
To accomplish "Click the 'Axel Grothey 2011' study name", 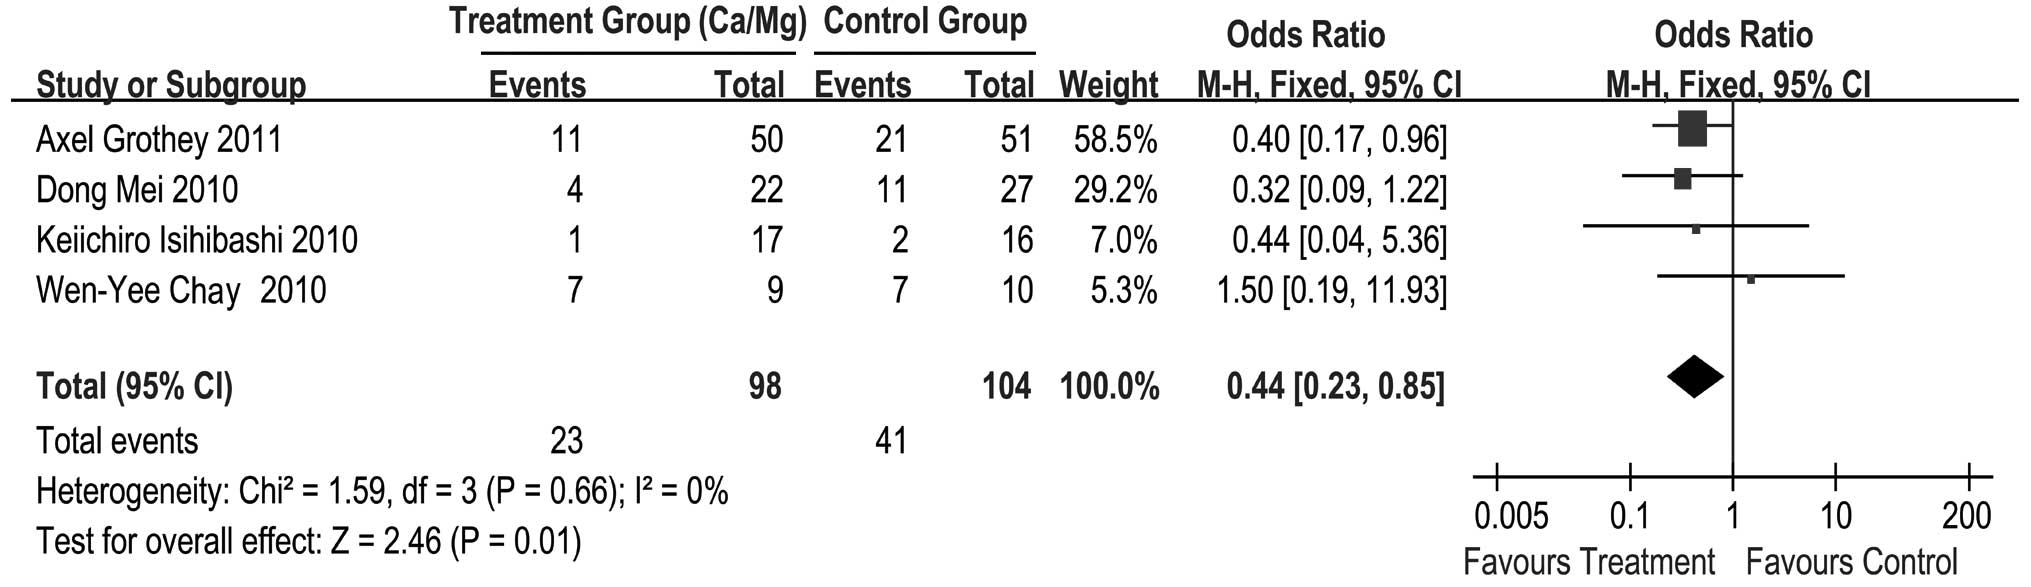I will click(x=159, y=139).
